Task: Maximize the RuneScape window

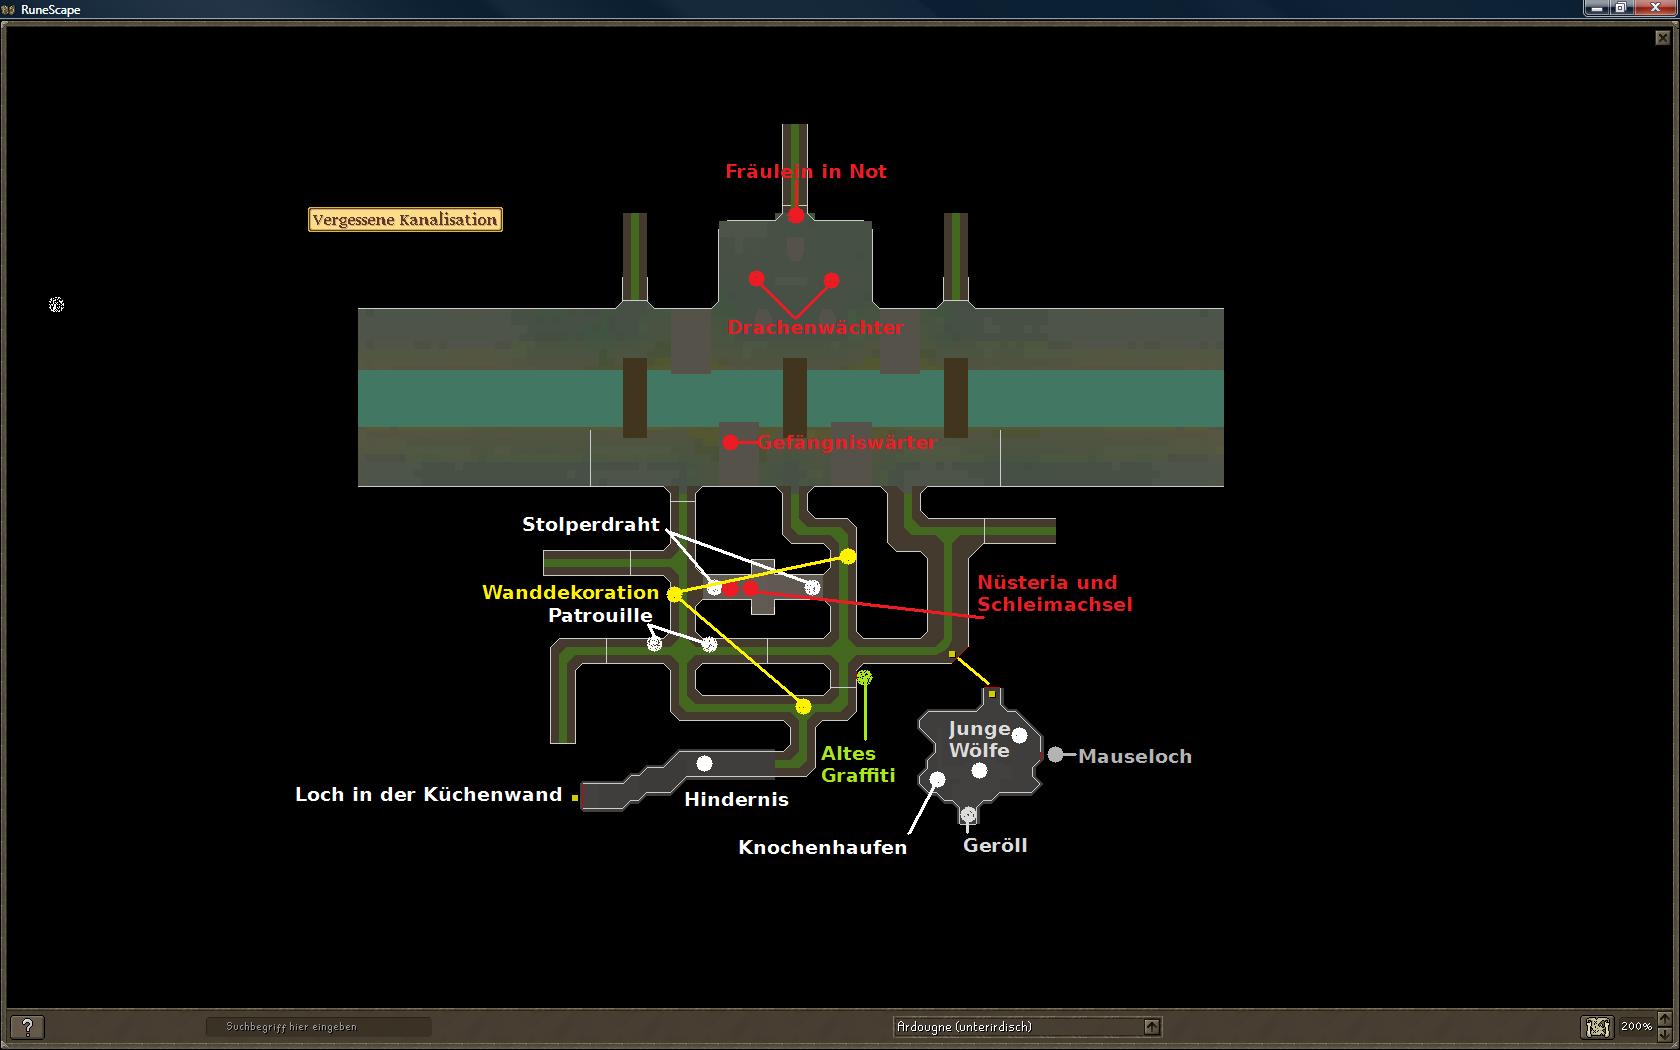Action: [1621, 8]
